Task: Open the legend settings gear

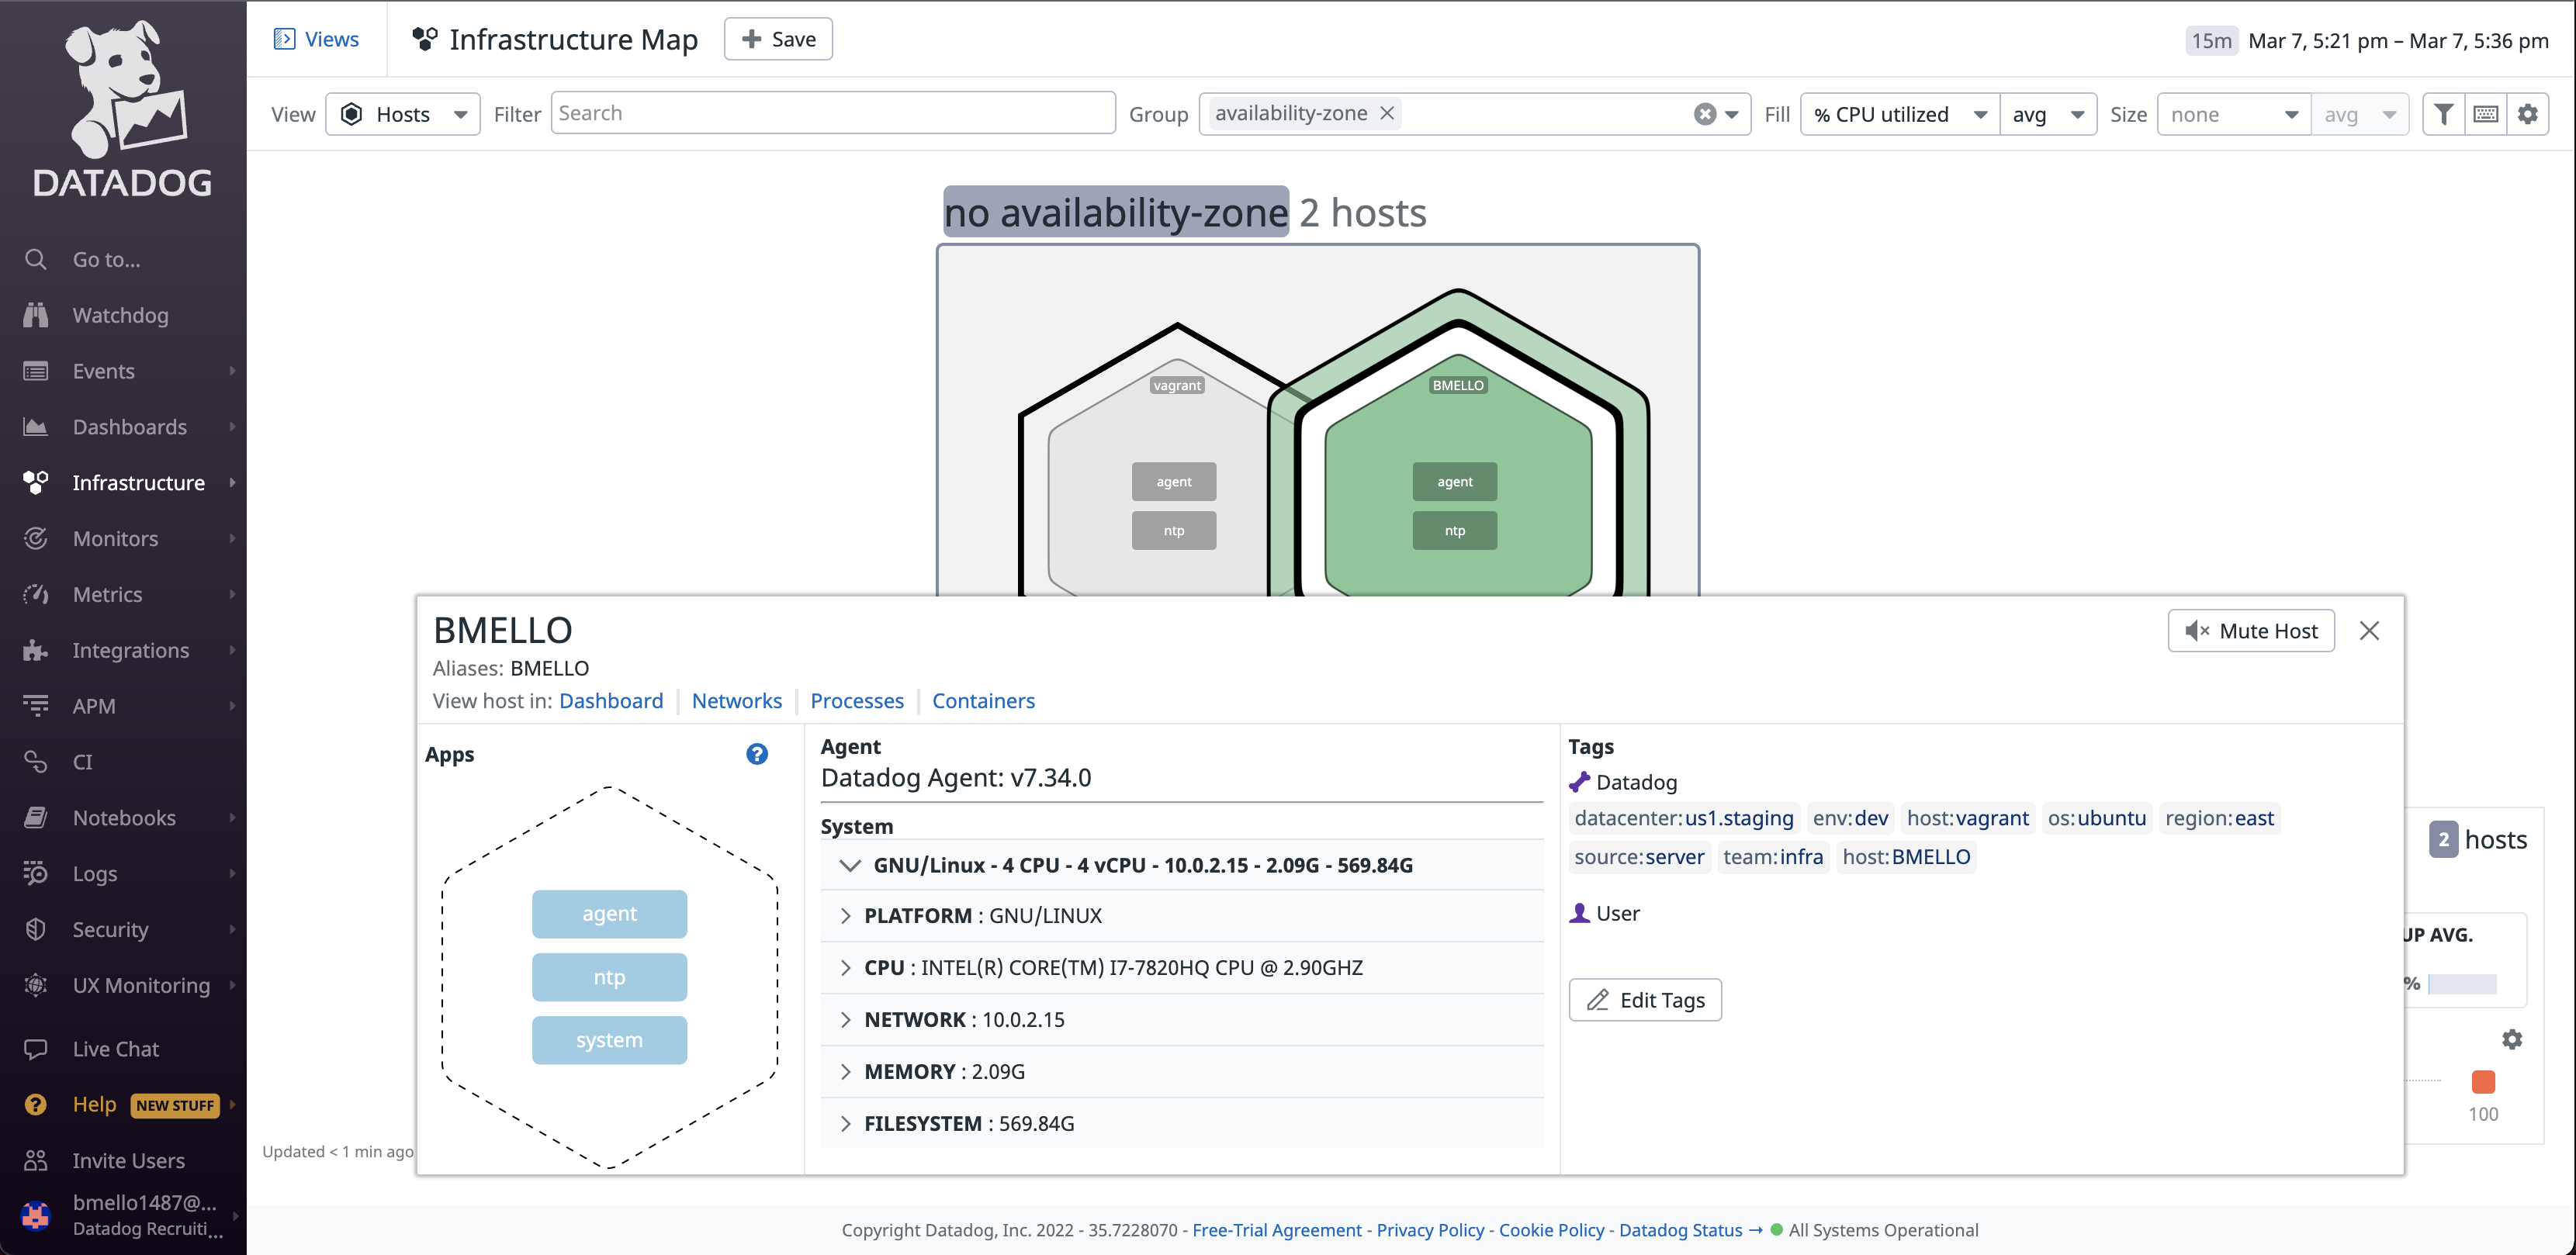Action: click(x=2512, y=1039)
